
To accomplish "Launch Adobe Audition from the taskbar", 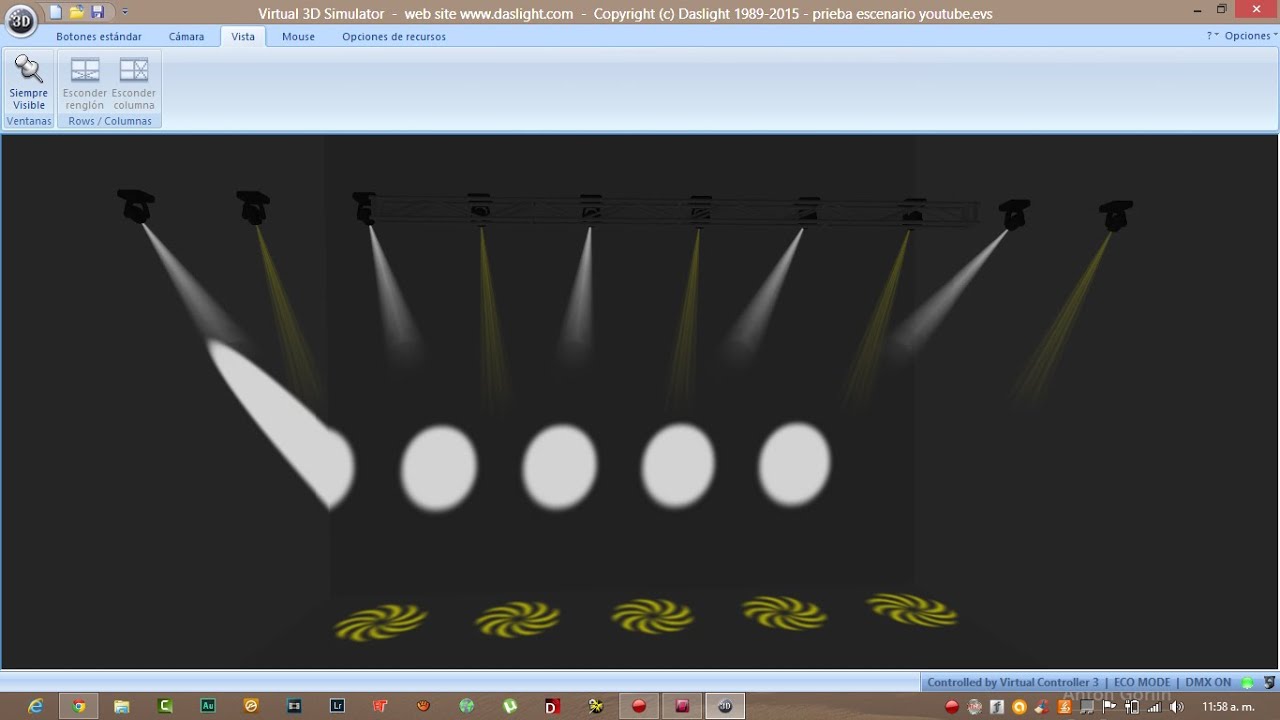I will pyautogui.click(x=208, y=706).
